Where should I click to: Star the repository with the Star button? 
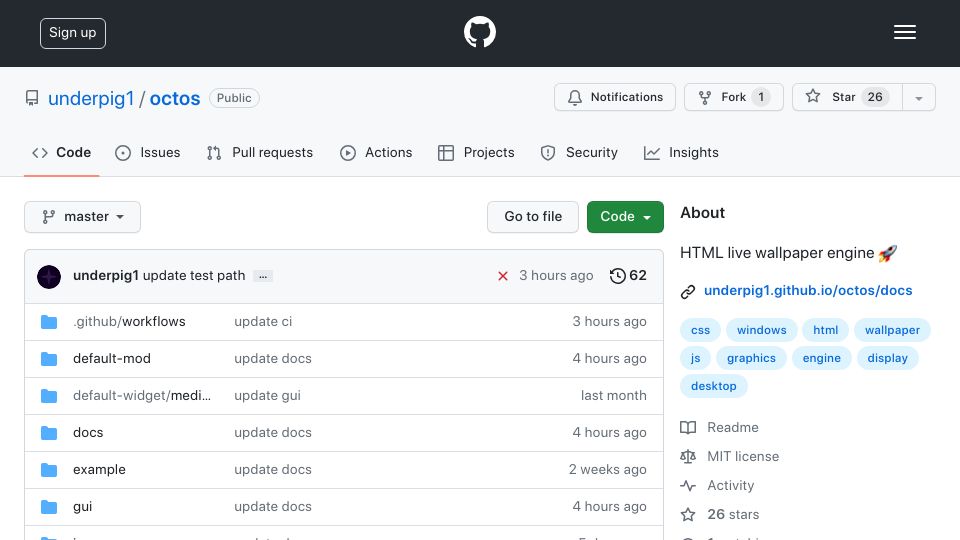tap(847, 97)
